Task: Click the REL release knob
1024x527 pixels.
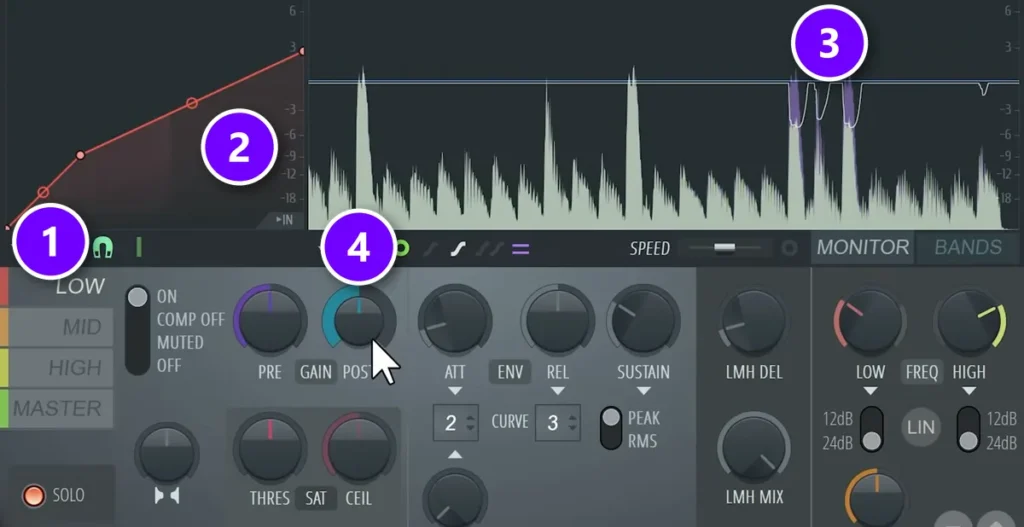Action: pyautogui.click(x=558, y=320)
